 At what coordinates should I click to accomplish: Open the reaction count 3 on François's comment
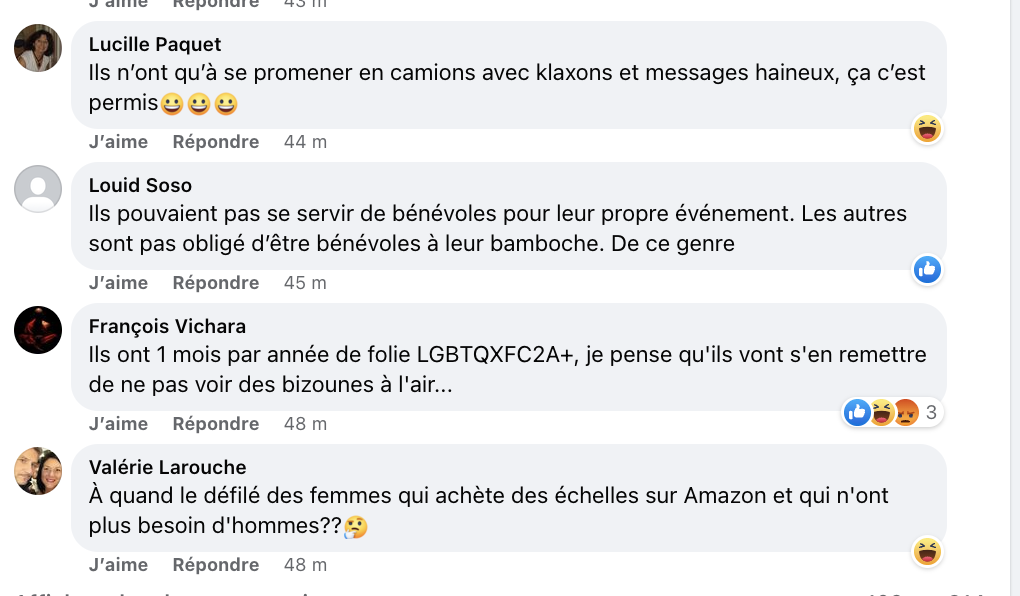931,413
